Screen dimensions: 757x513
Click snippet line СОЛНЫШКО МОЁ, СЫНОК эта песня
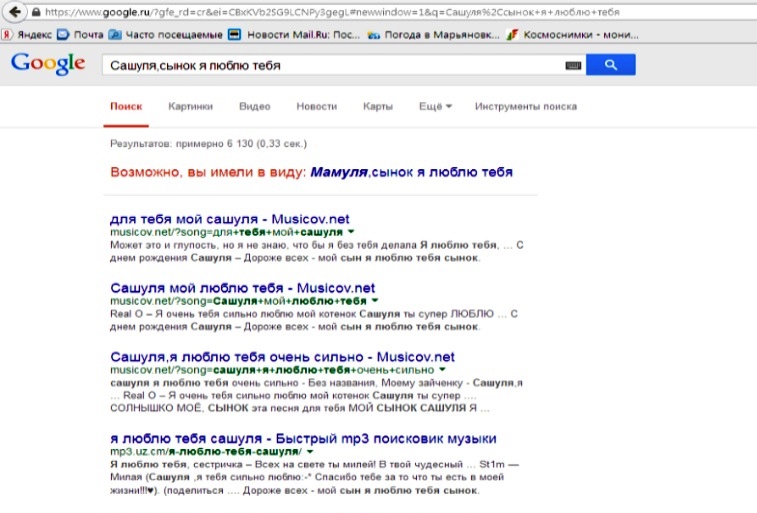coord(300,408)
